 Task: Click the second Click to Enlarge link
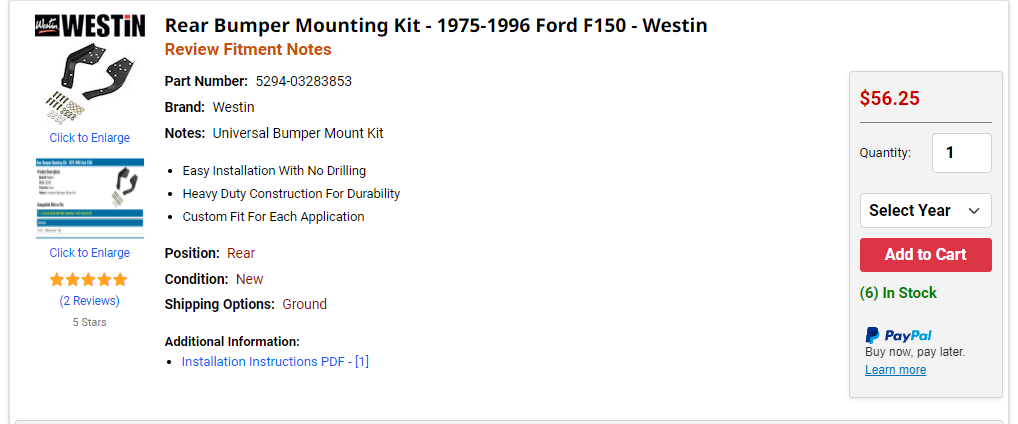point(90,253)
